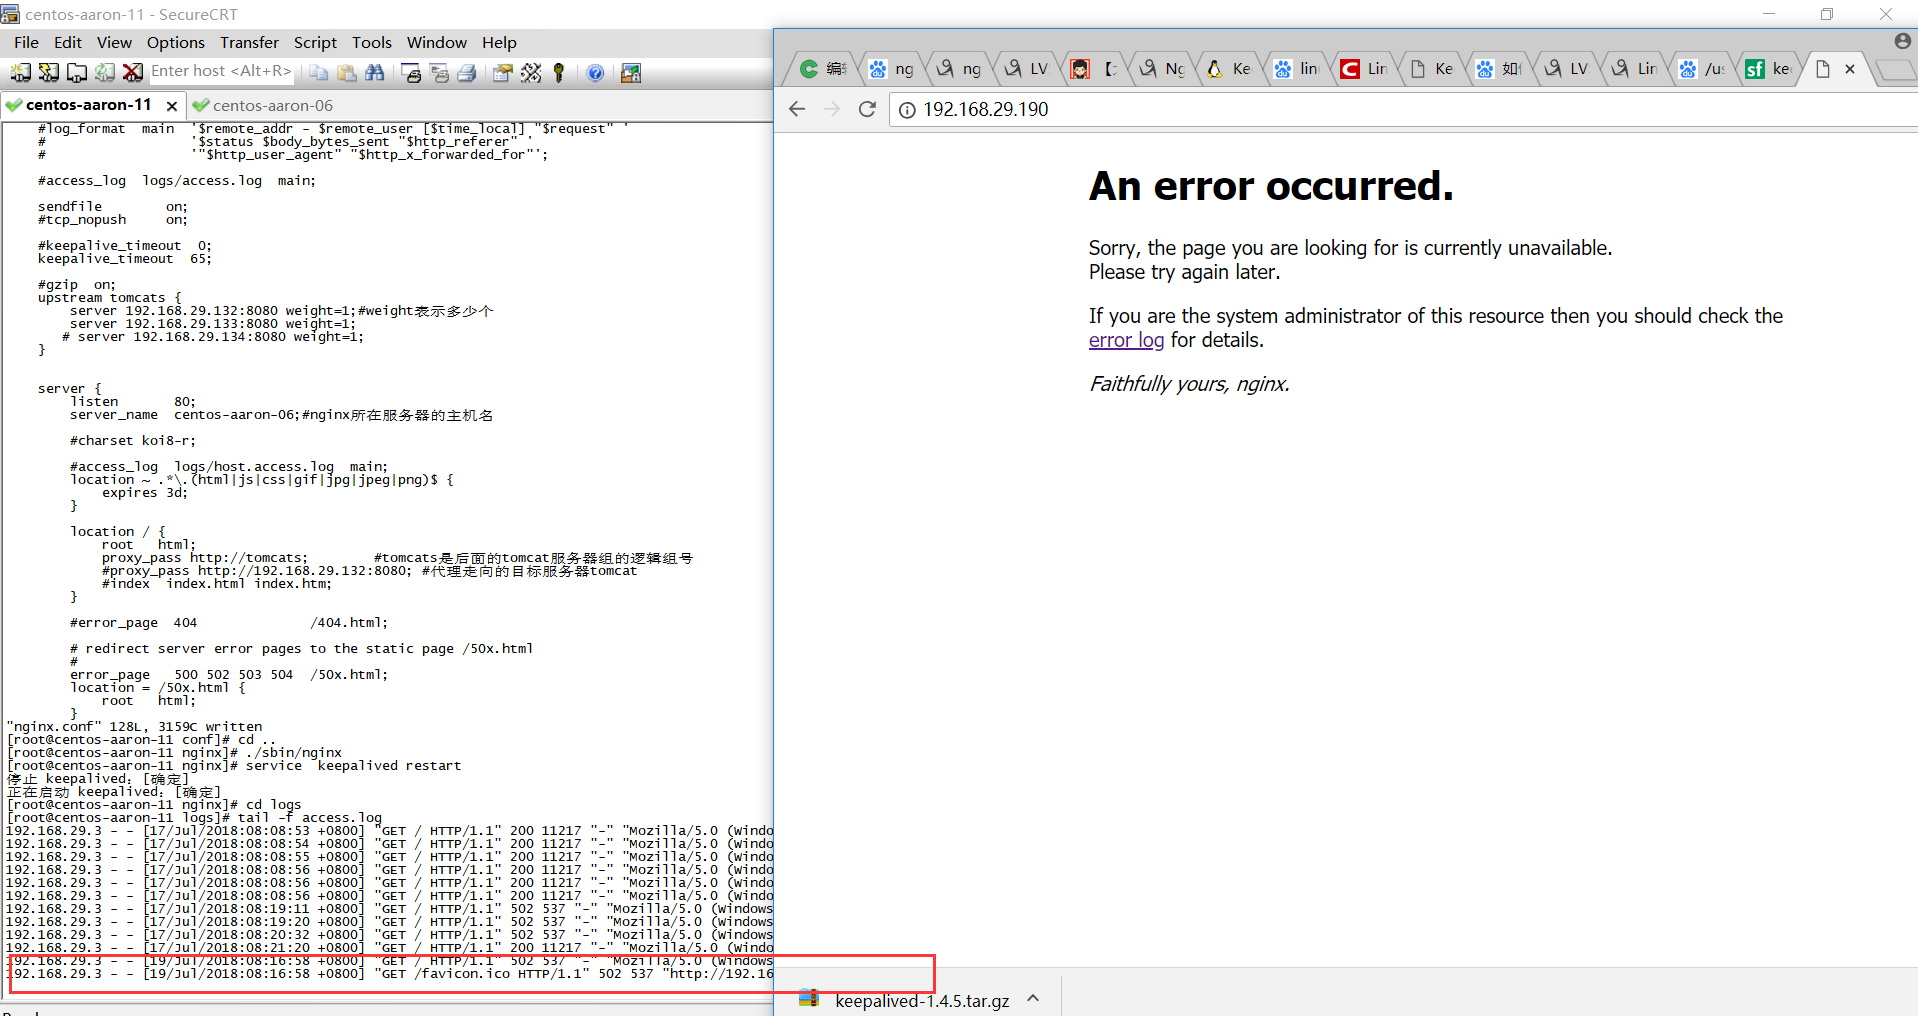Click 'Faithfully yours, nginx.' text
1918x1016 pixels.
point(1189,384)
